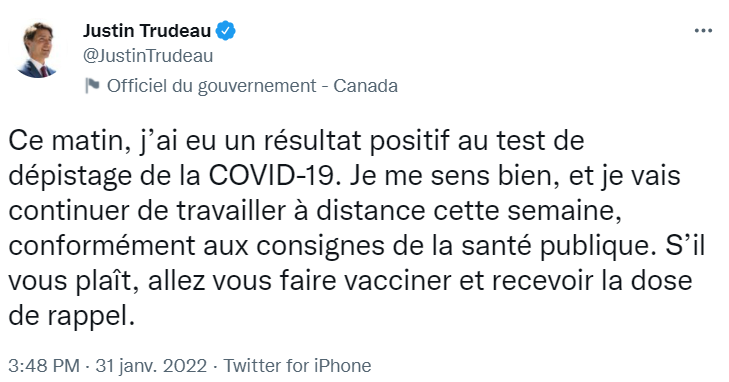
Task: Open Justin Trudeau's profile picture
Action: pos(37,50)
